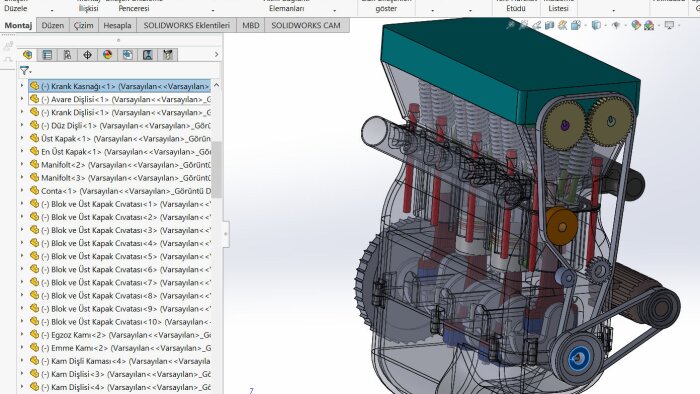Select the Conta<1> tree row
This screenshot has width=700, height=394.
point(119,191)
